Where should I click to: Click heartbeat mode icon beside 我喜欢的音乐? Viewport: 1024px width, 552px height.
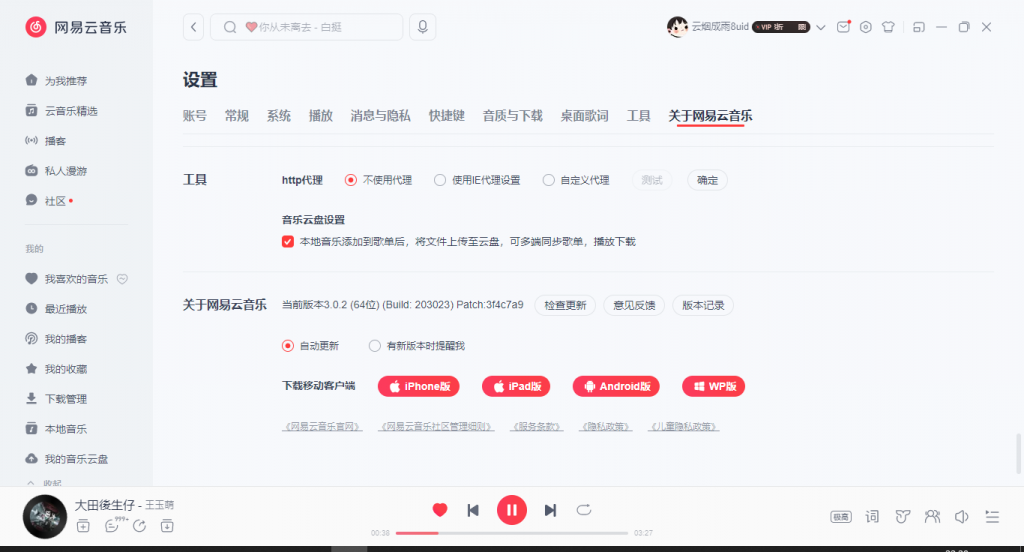point(122,279)
